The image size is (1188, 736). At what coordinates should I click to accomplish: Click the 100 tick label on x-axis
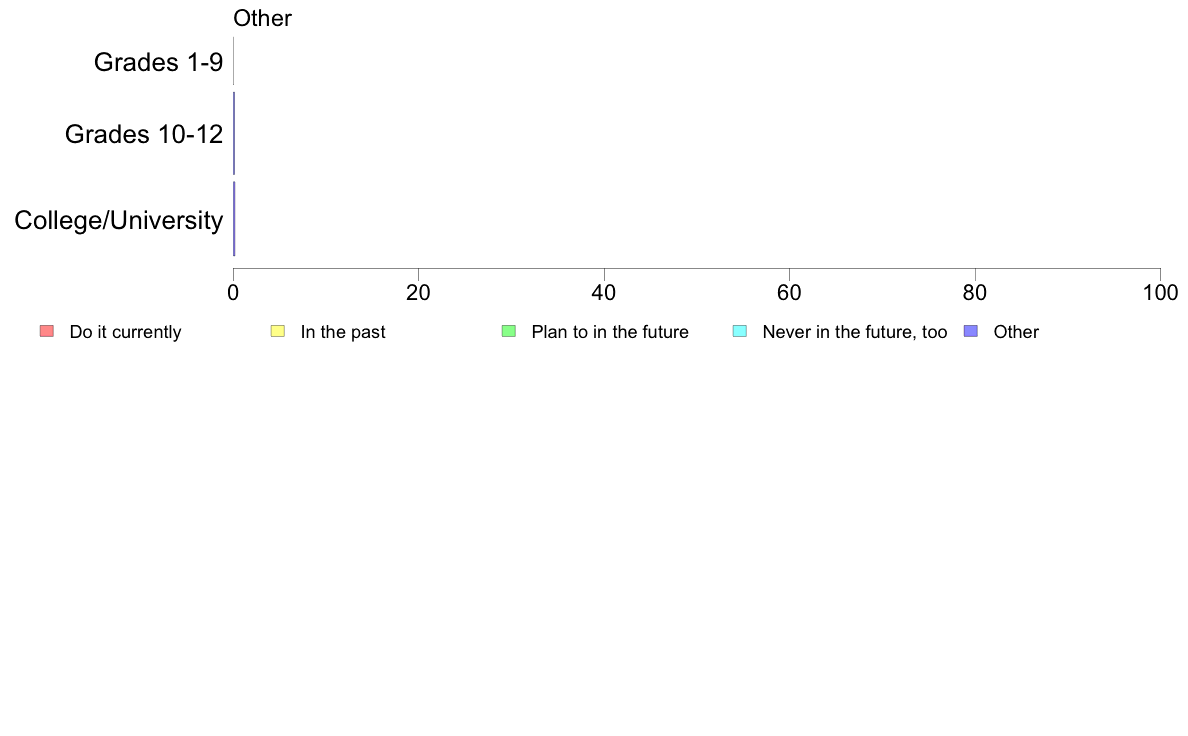(1160, 293)
